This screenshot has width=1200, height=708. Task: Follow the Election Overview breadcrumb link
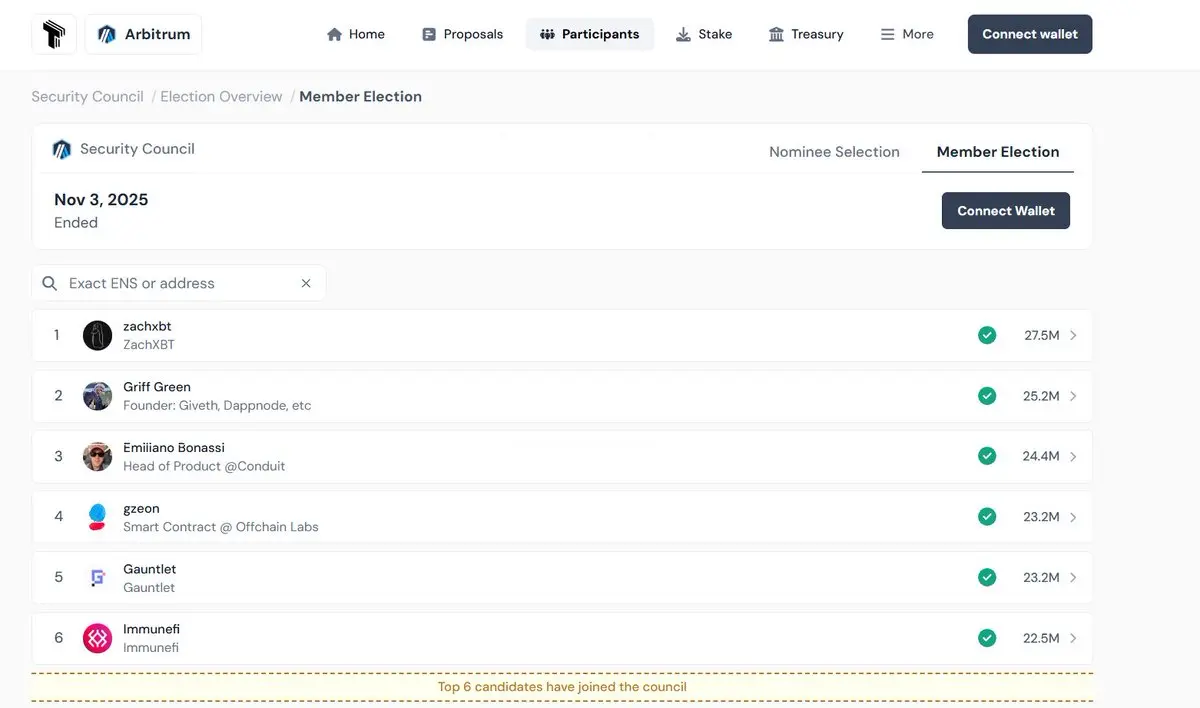pyautogui.click(x=221, y=97)
